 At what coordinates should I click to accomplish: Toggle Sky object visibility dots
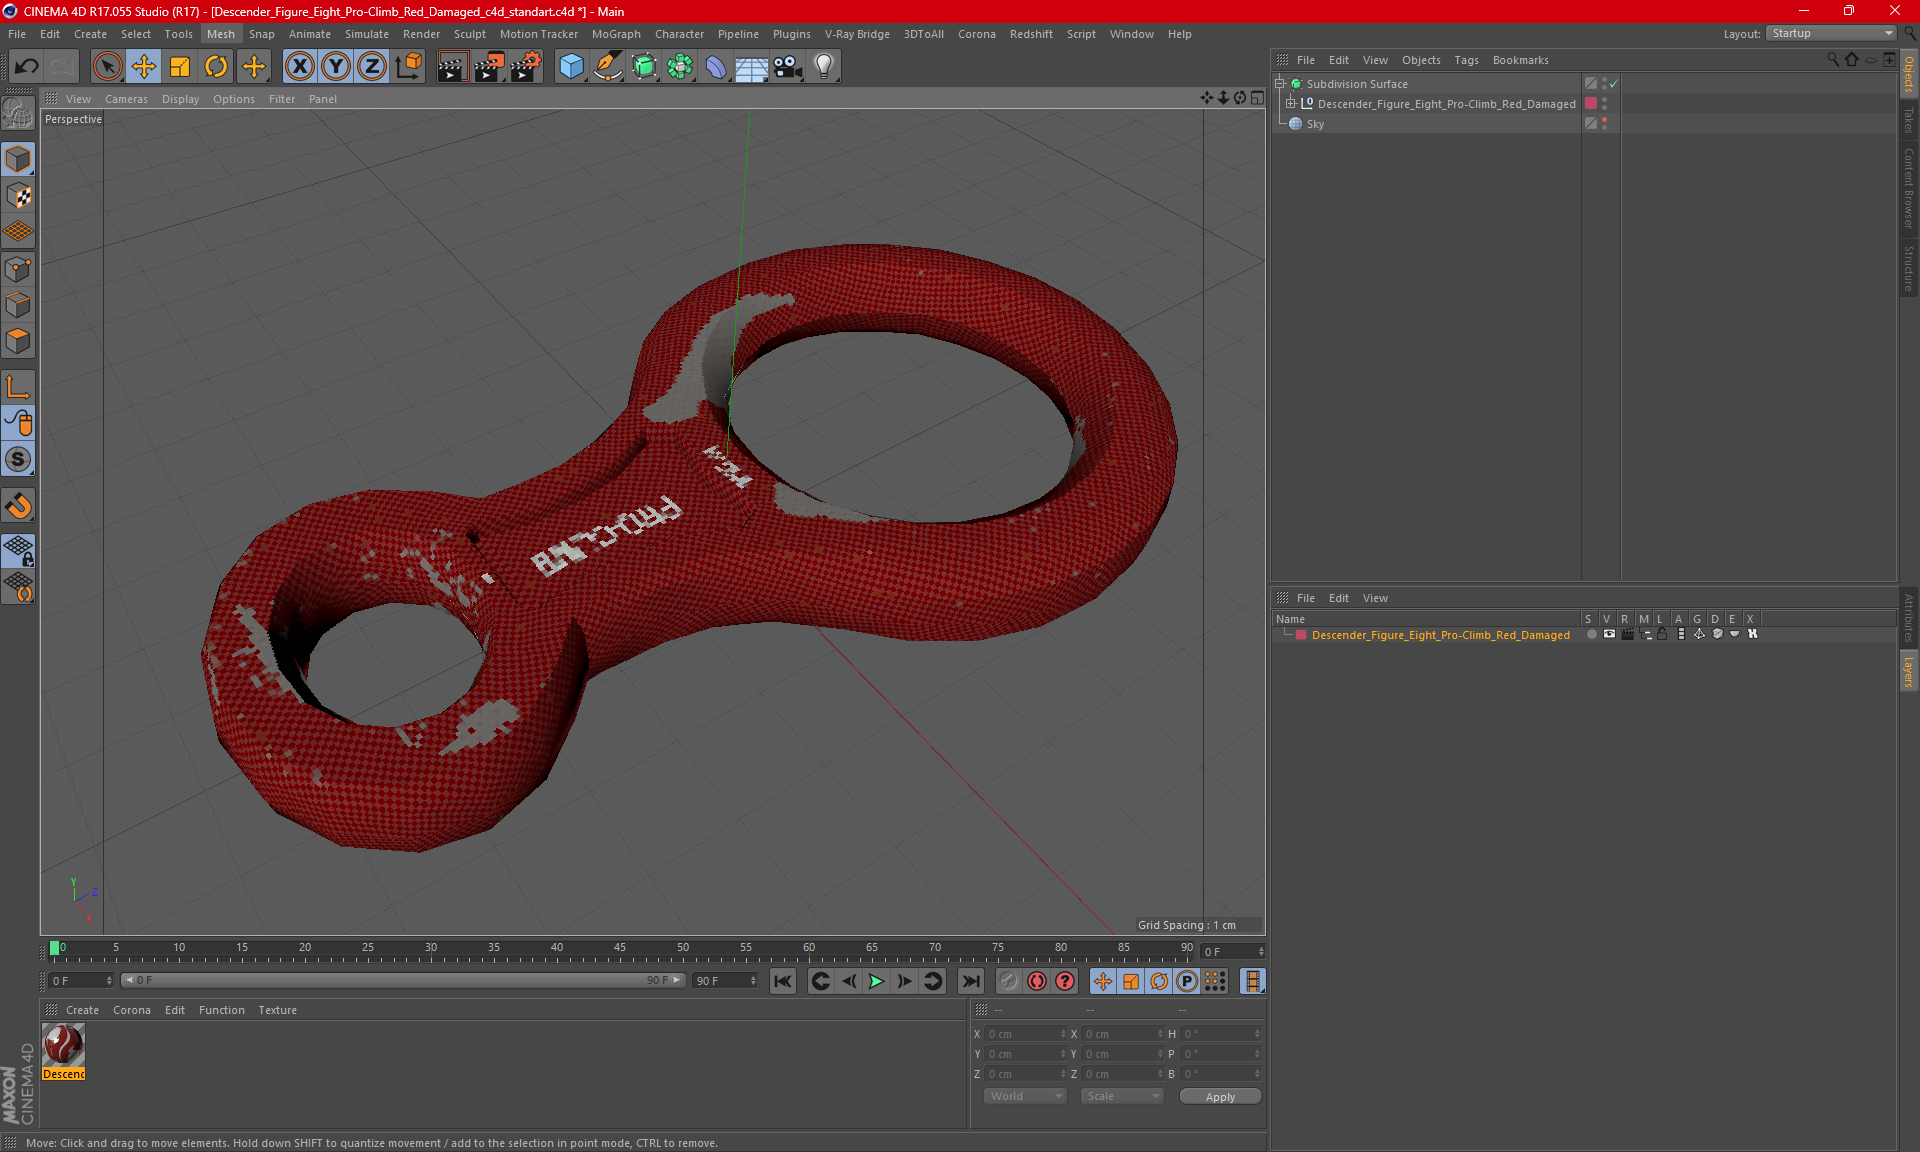point(1604,124)
